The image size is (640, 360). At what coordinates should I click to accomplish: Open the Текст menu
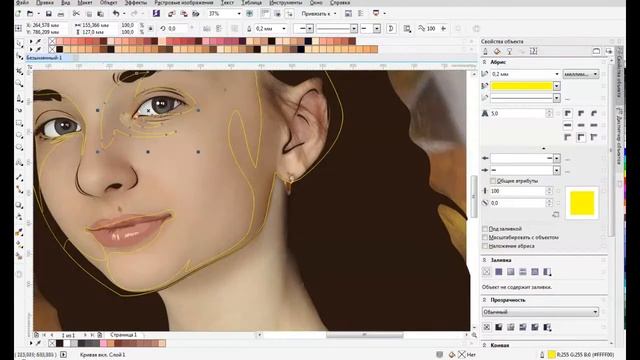[x=227, y=2]
